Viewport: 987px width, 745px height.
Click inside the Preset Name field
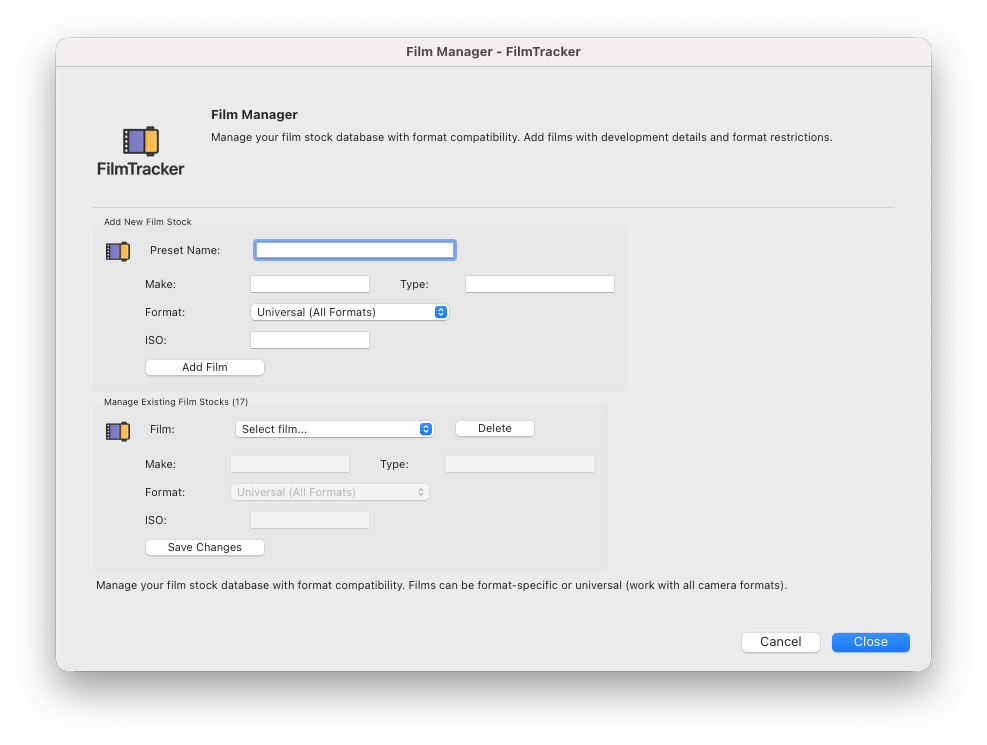[x=354, y=250]
